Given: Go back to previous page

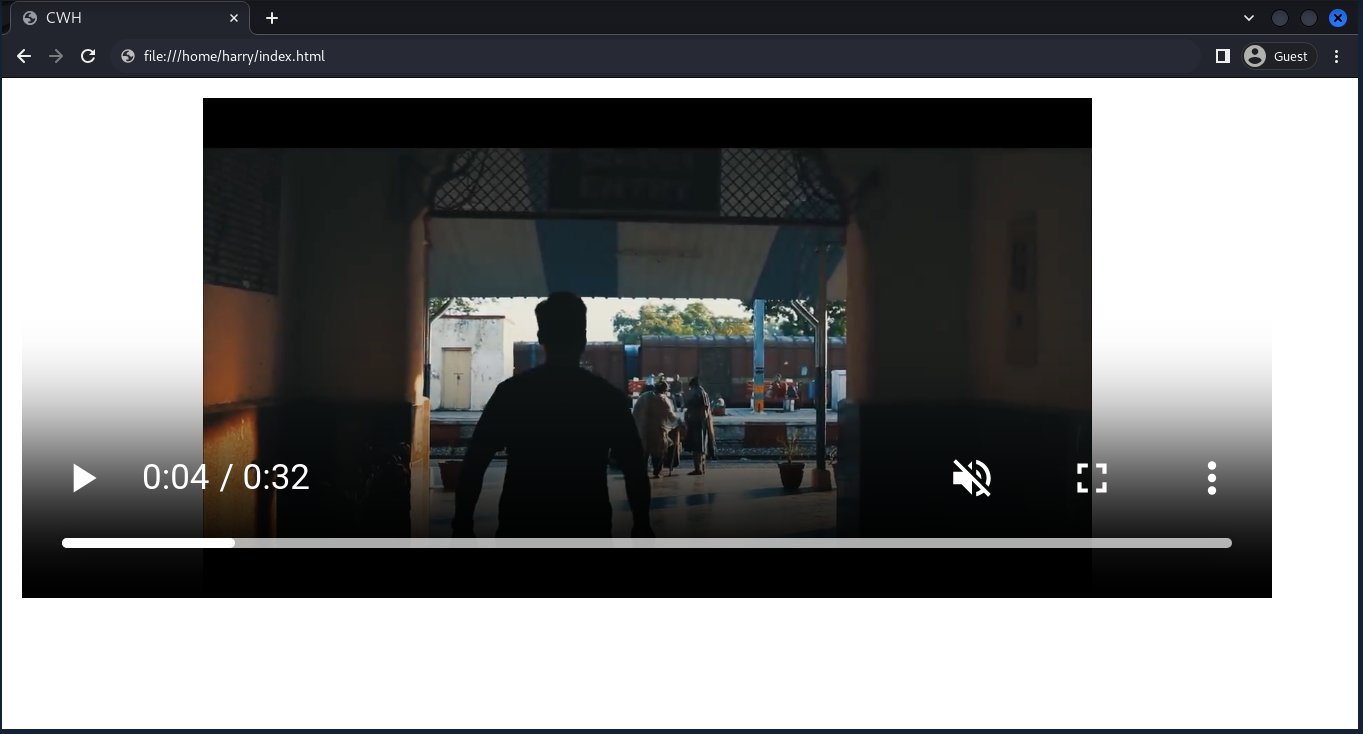Looking at the screenshot, I should [24, 56].
